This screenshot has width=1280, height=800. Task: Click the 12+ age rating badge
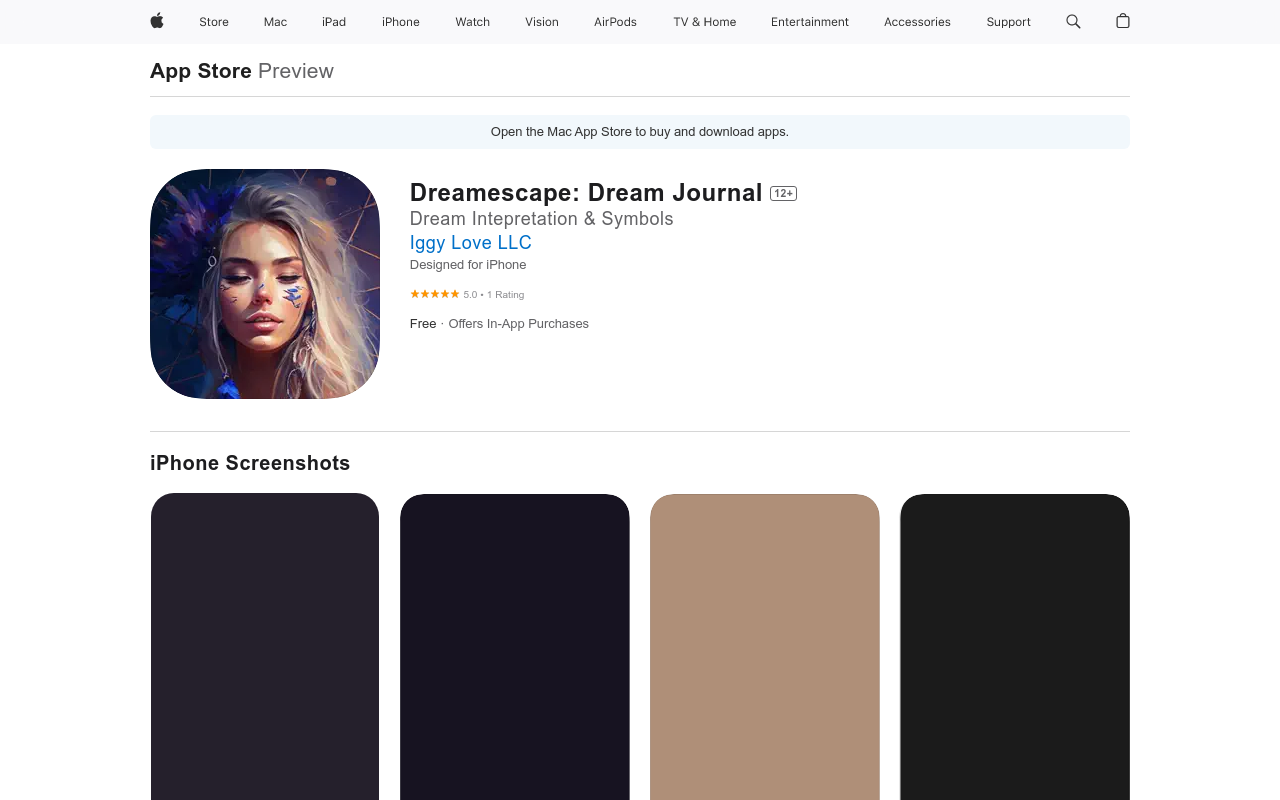(783, 193)
